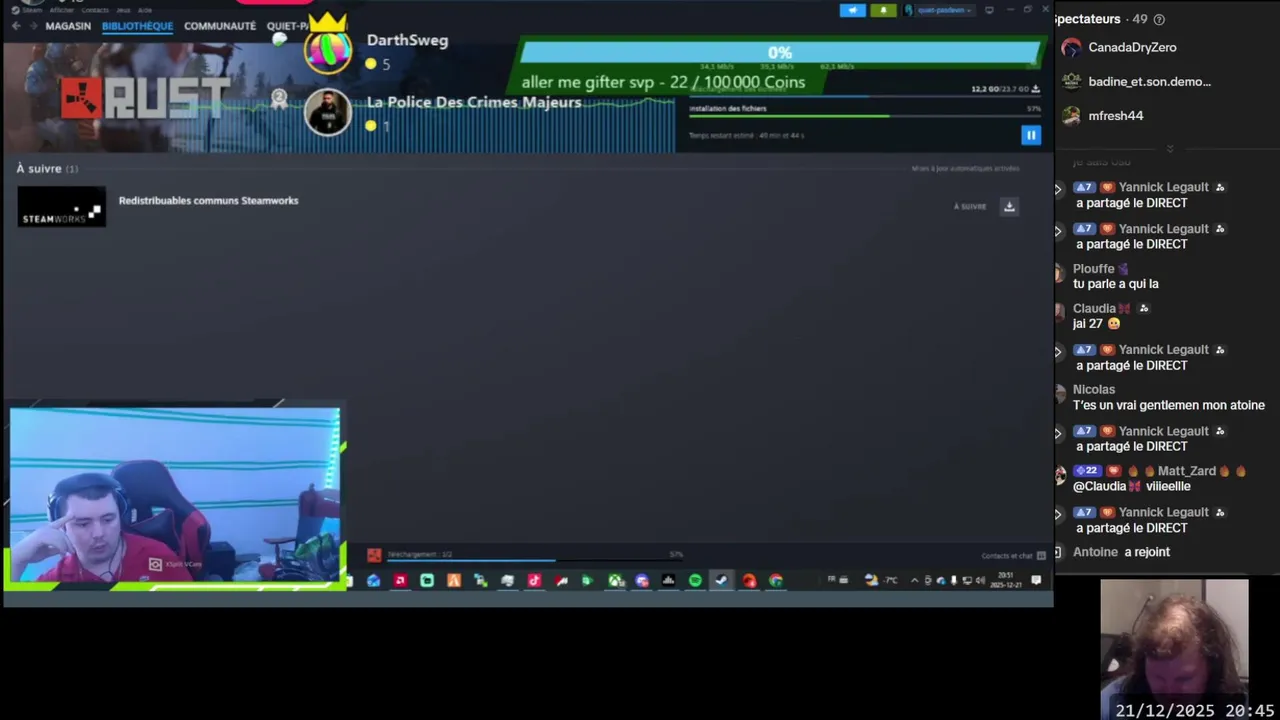Click the Mises à jour automatiques activées link

[x=965, y=169]
